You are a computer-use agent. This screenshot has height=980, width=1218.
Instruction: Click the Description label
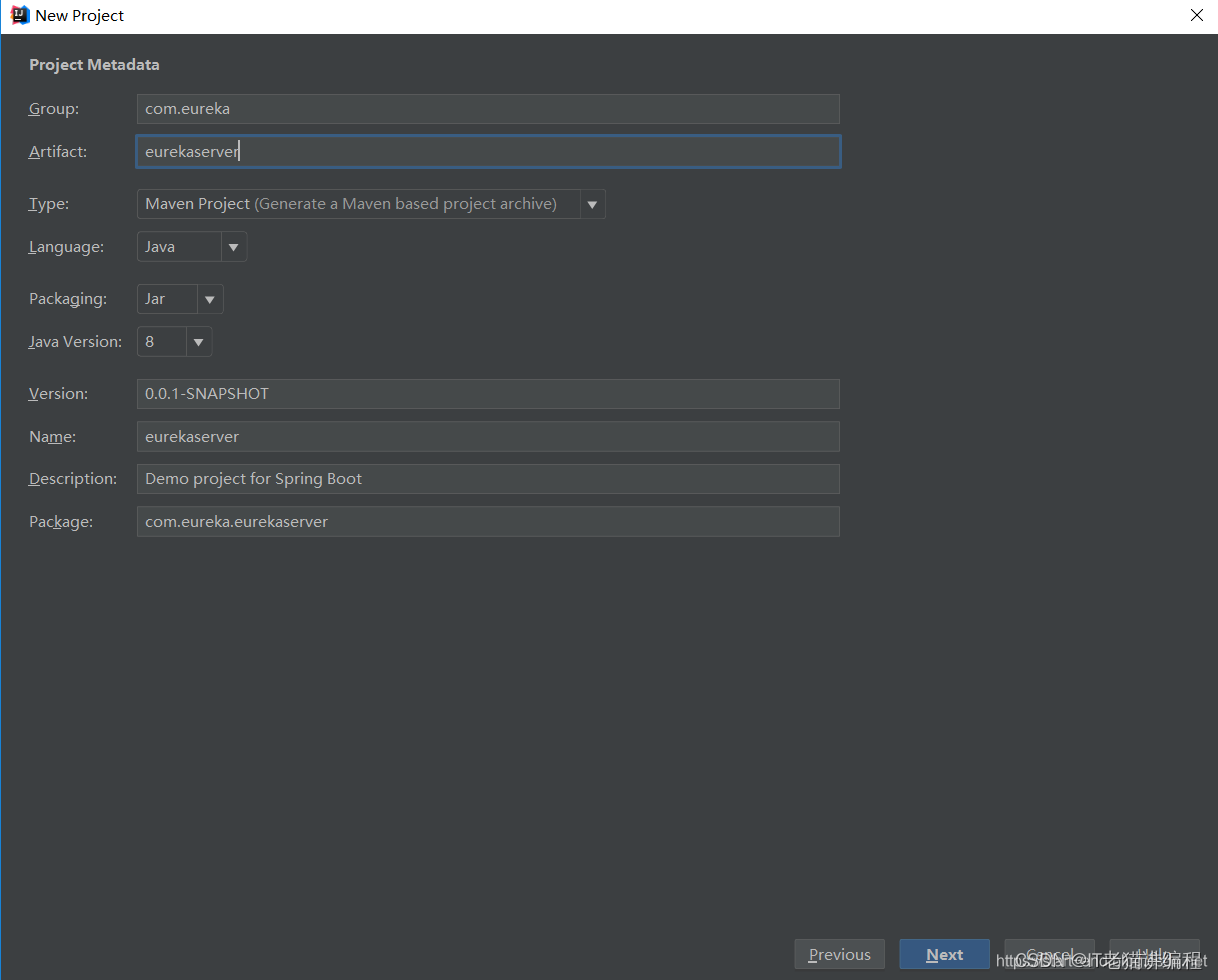73,479
